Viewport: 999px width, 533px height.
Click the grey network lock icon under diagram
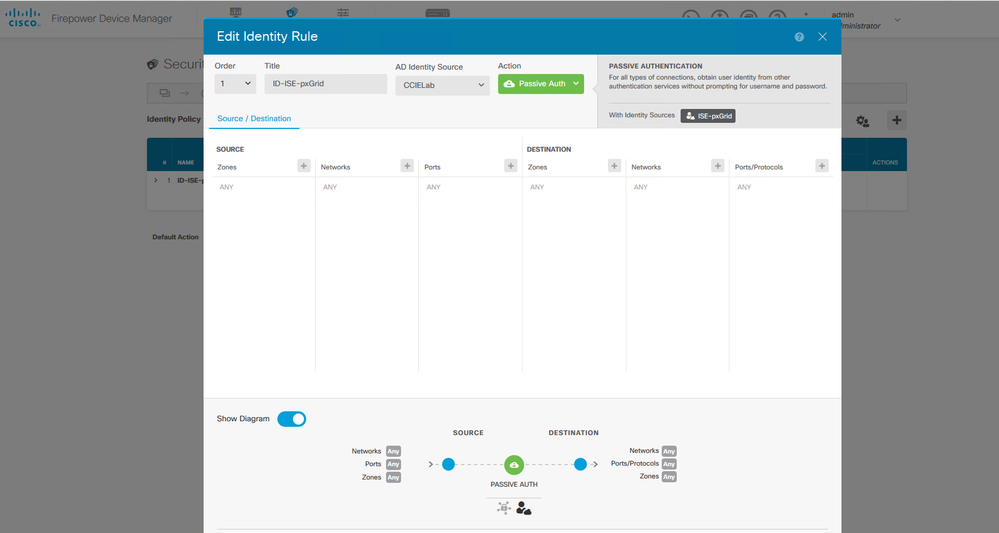pyautogui.click(x=503, y=508)
